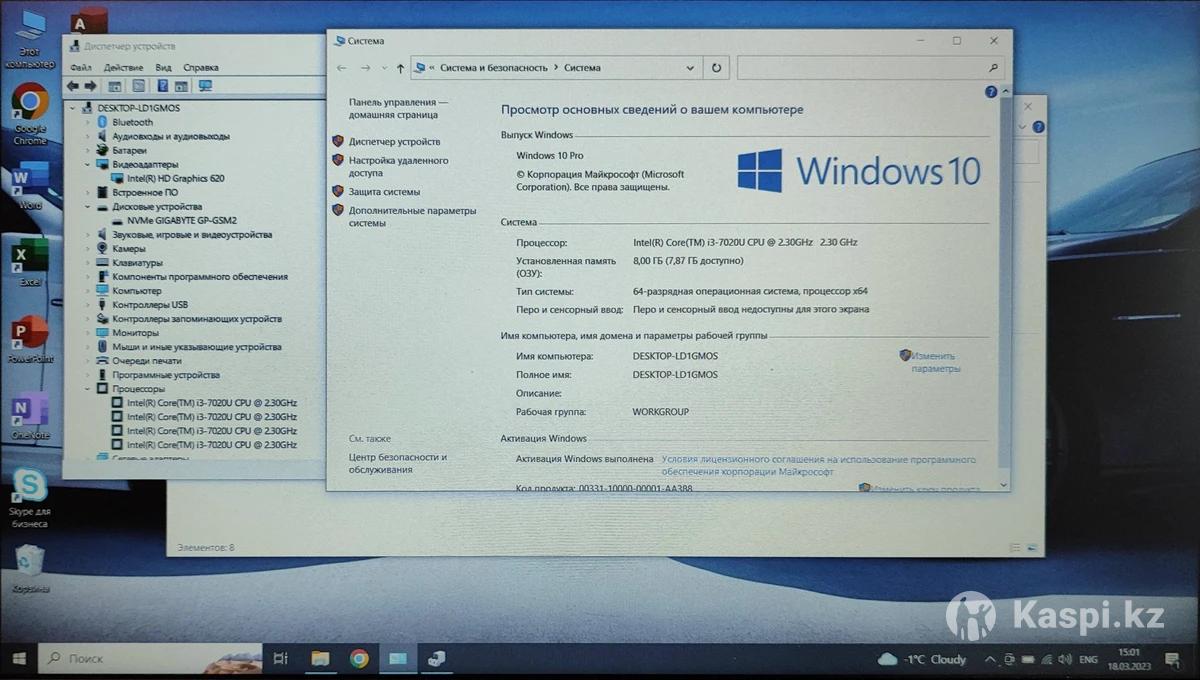The image size is (1200, 680).
Task: Open the Word desktop shortcut
Action: tap(30, 187)
